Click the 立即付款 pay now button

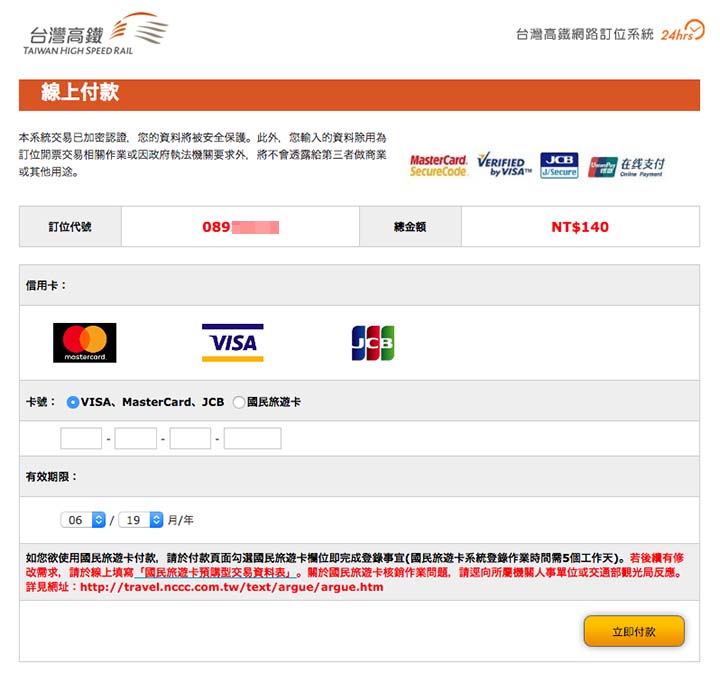(x=634, y=631)
